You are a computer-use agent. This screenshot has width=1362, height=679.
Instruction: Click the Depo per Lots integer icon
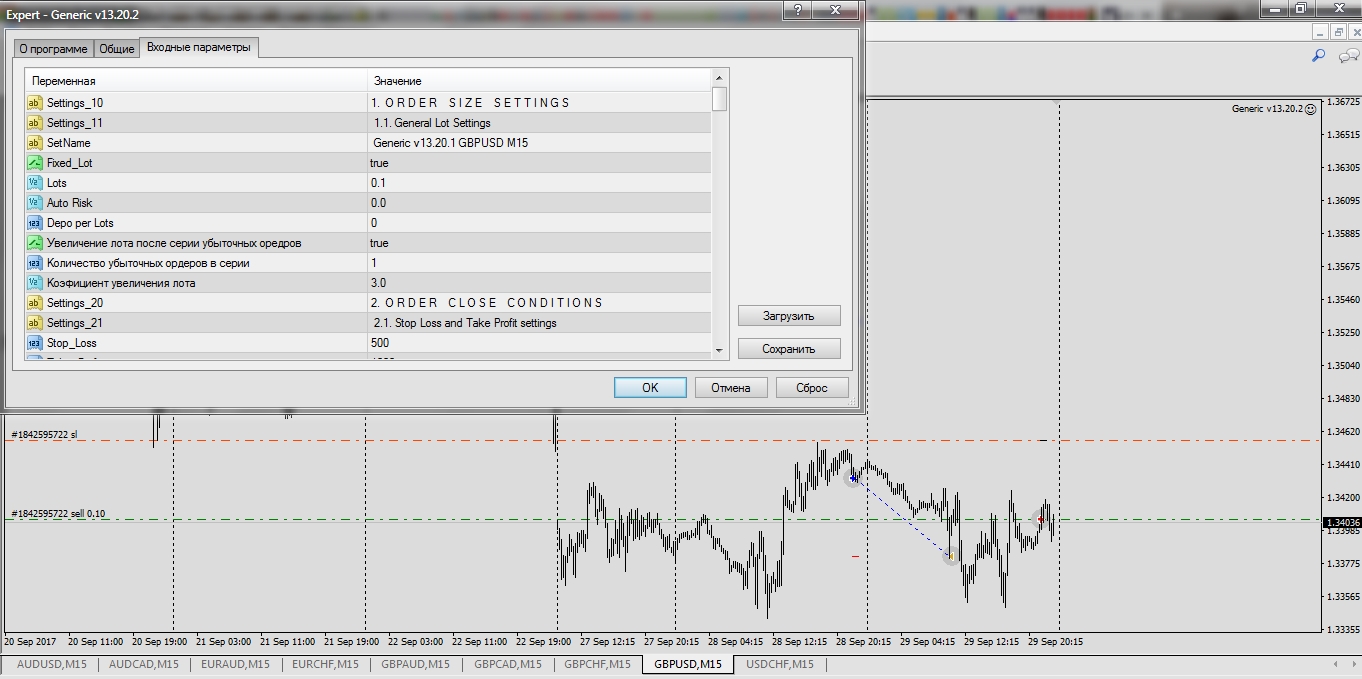(34, 223)
